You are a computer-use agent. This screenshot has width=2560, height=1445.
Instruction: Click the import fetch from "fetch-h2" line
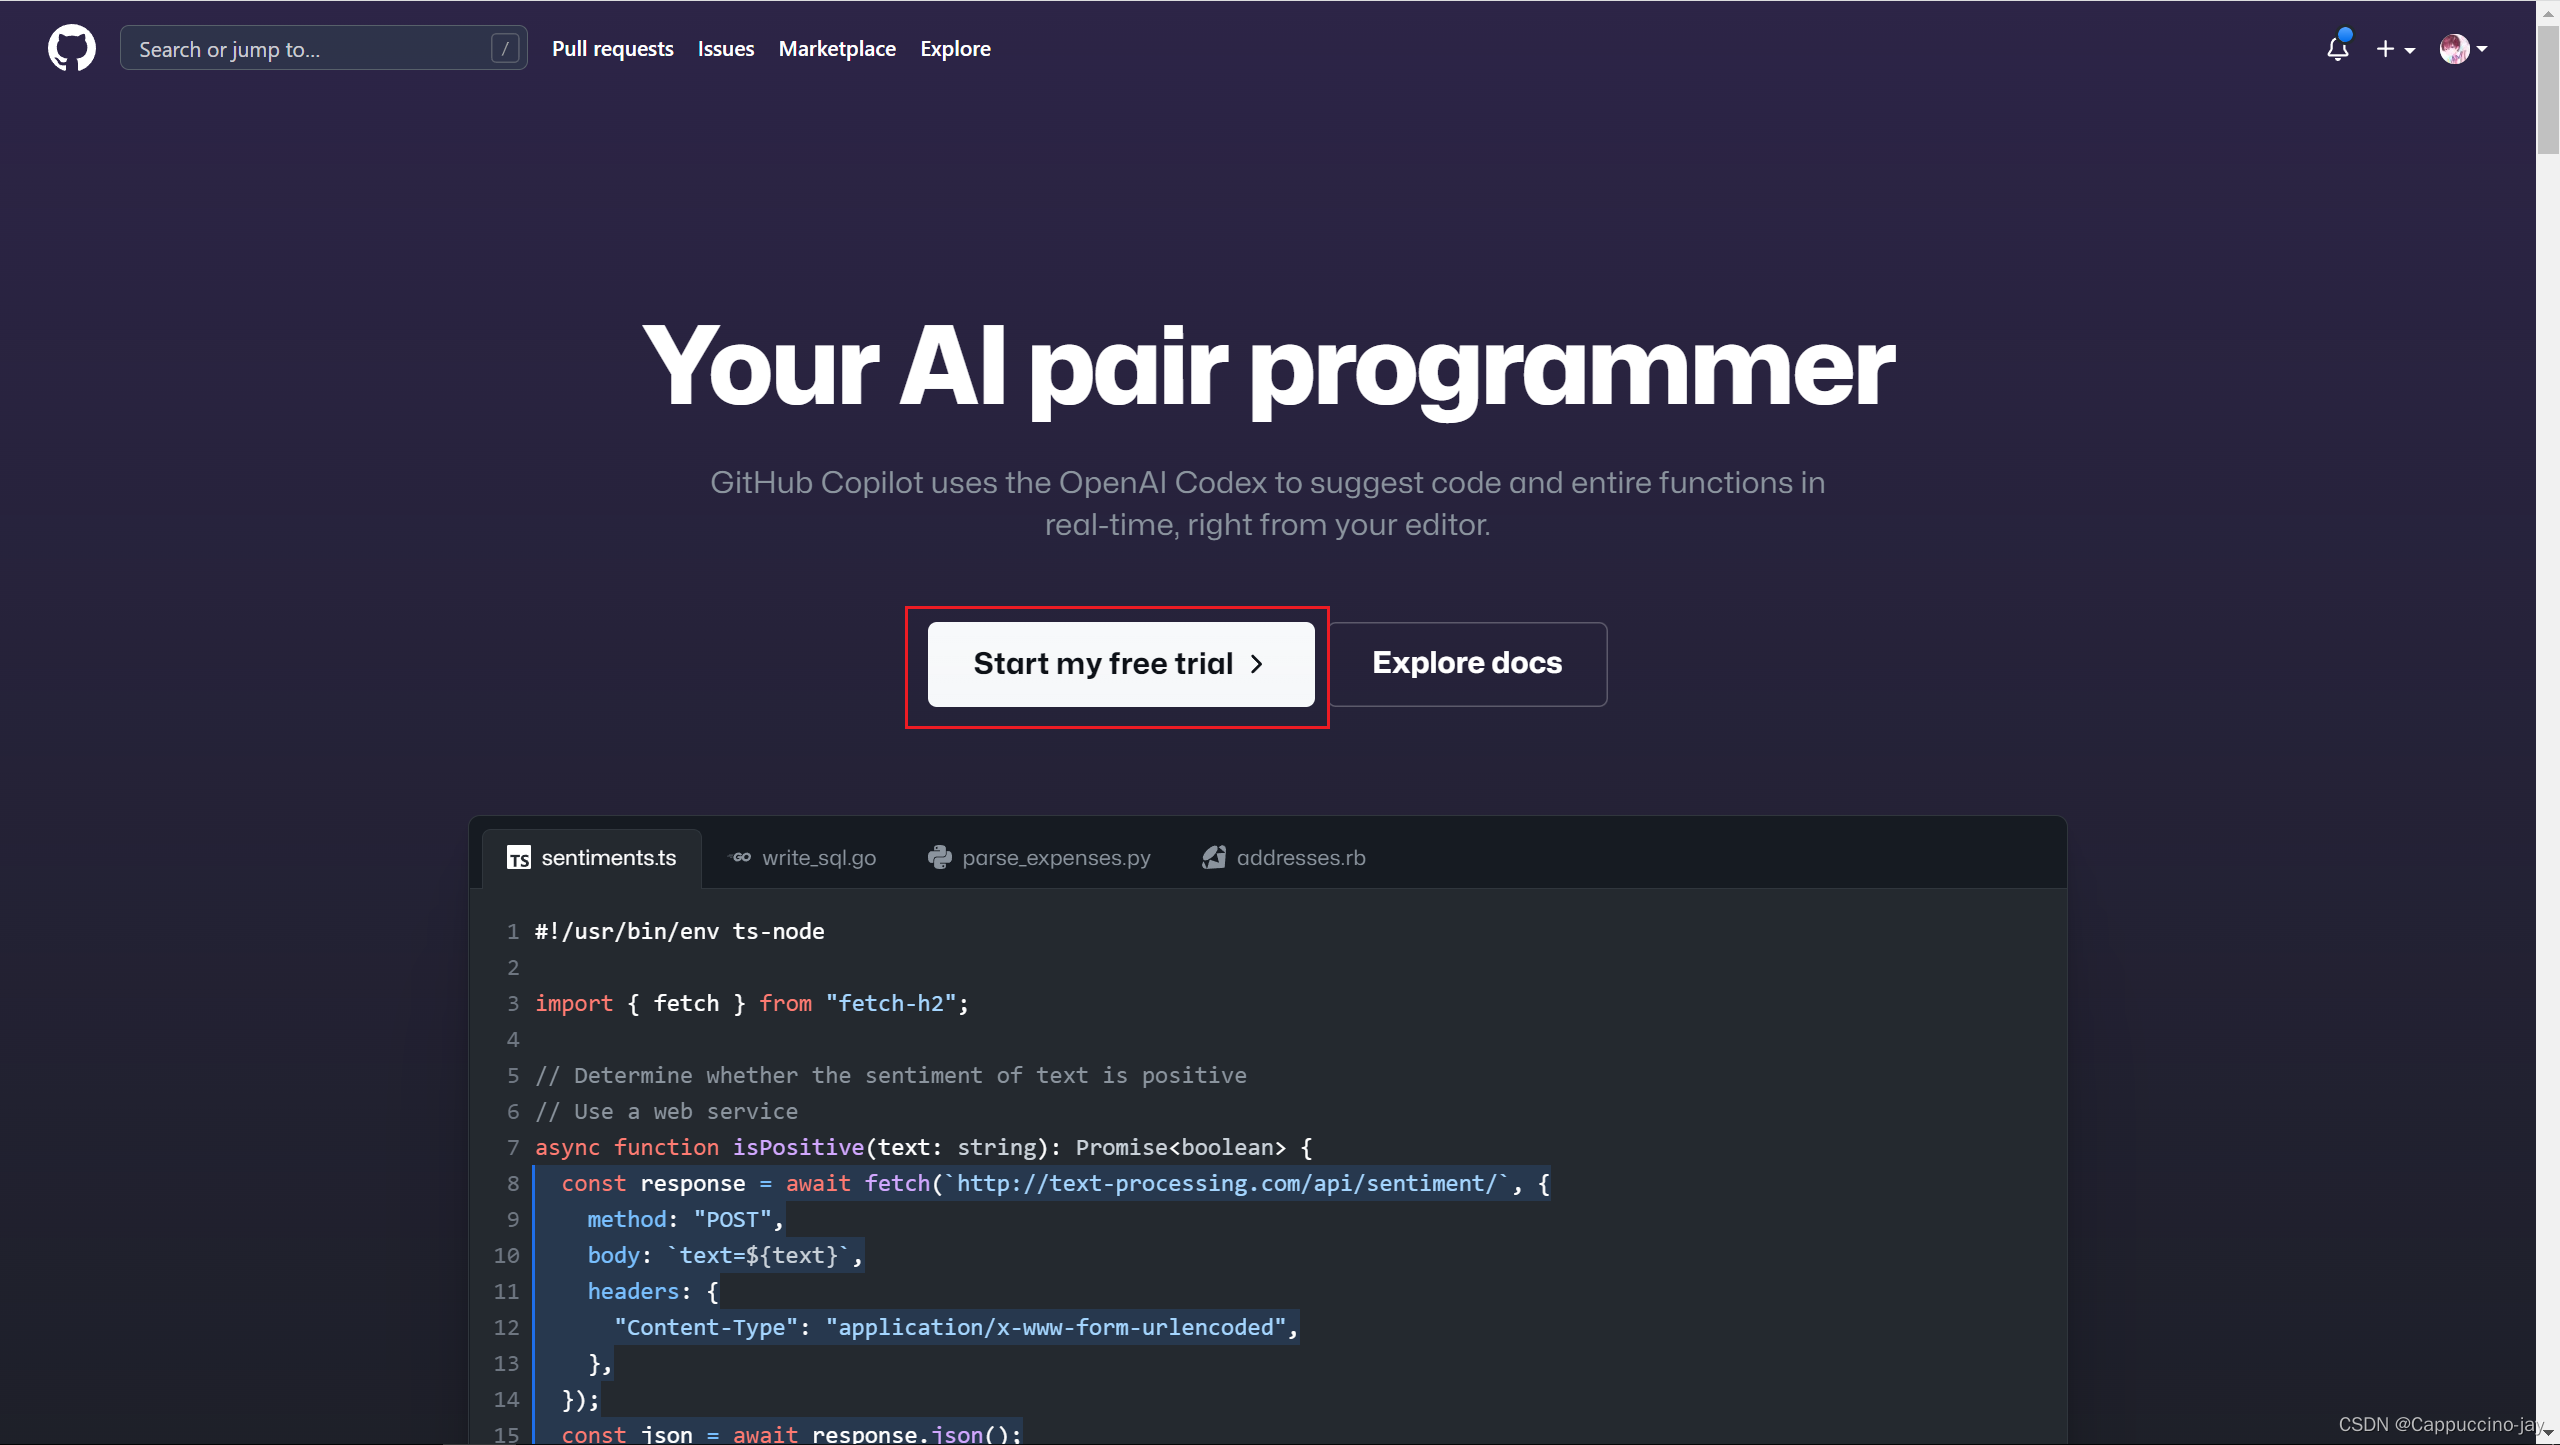[752, 1004]
